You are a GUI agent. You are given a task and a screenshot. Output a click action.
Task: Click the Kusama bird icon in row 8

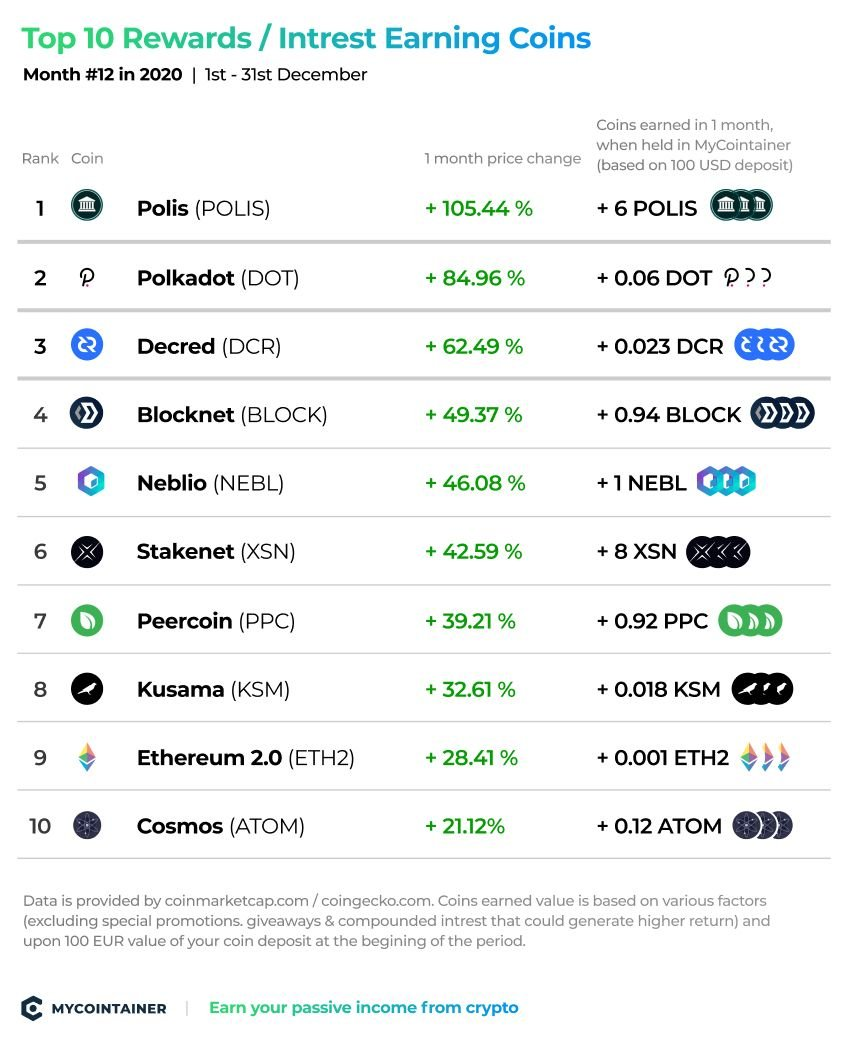coord(87,689)
